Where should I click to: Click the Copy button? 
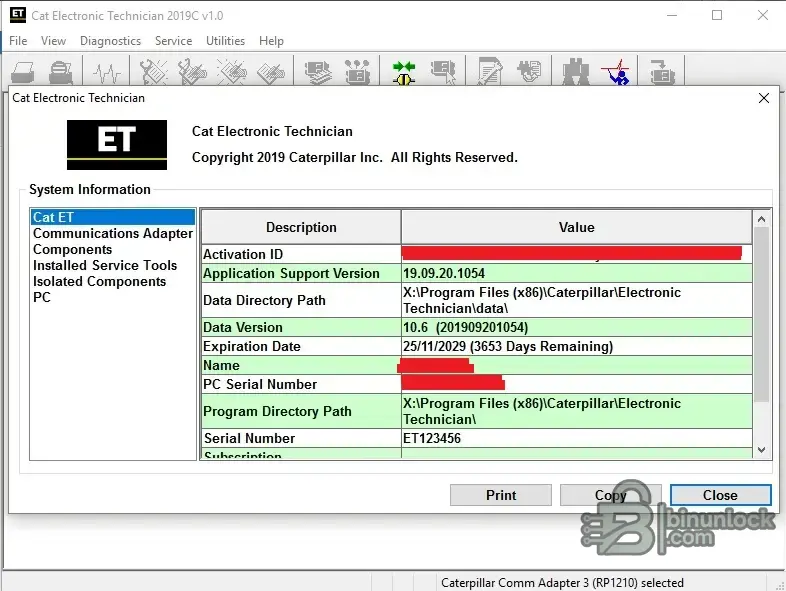(x=611, y=495)
